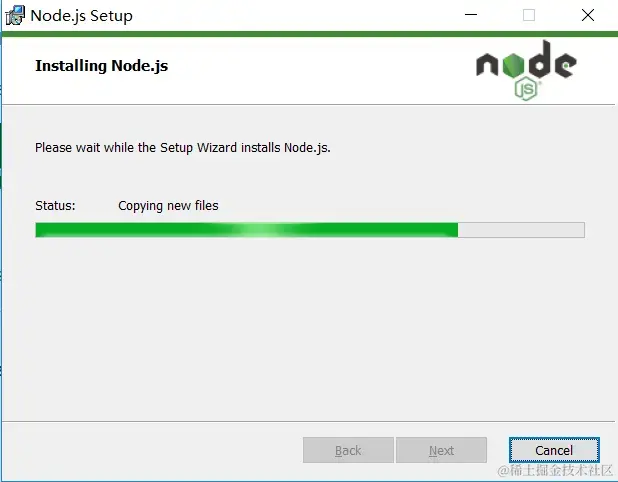The image size is (618, 482).
Task: Click the greyed-out Next button
Action: 441,450
